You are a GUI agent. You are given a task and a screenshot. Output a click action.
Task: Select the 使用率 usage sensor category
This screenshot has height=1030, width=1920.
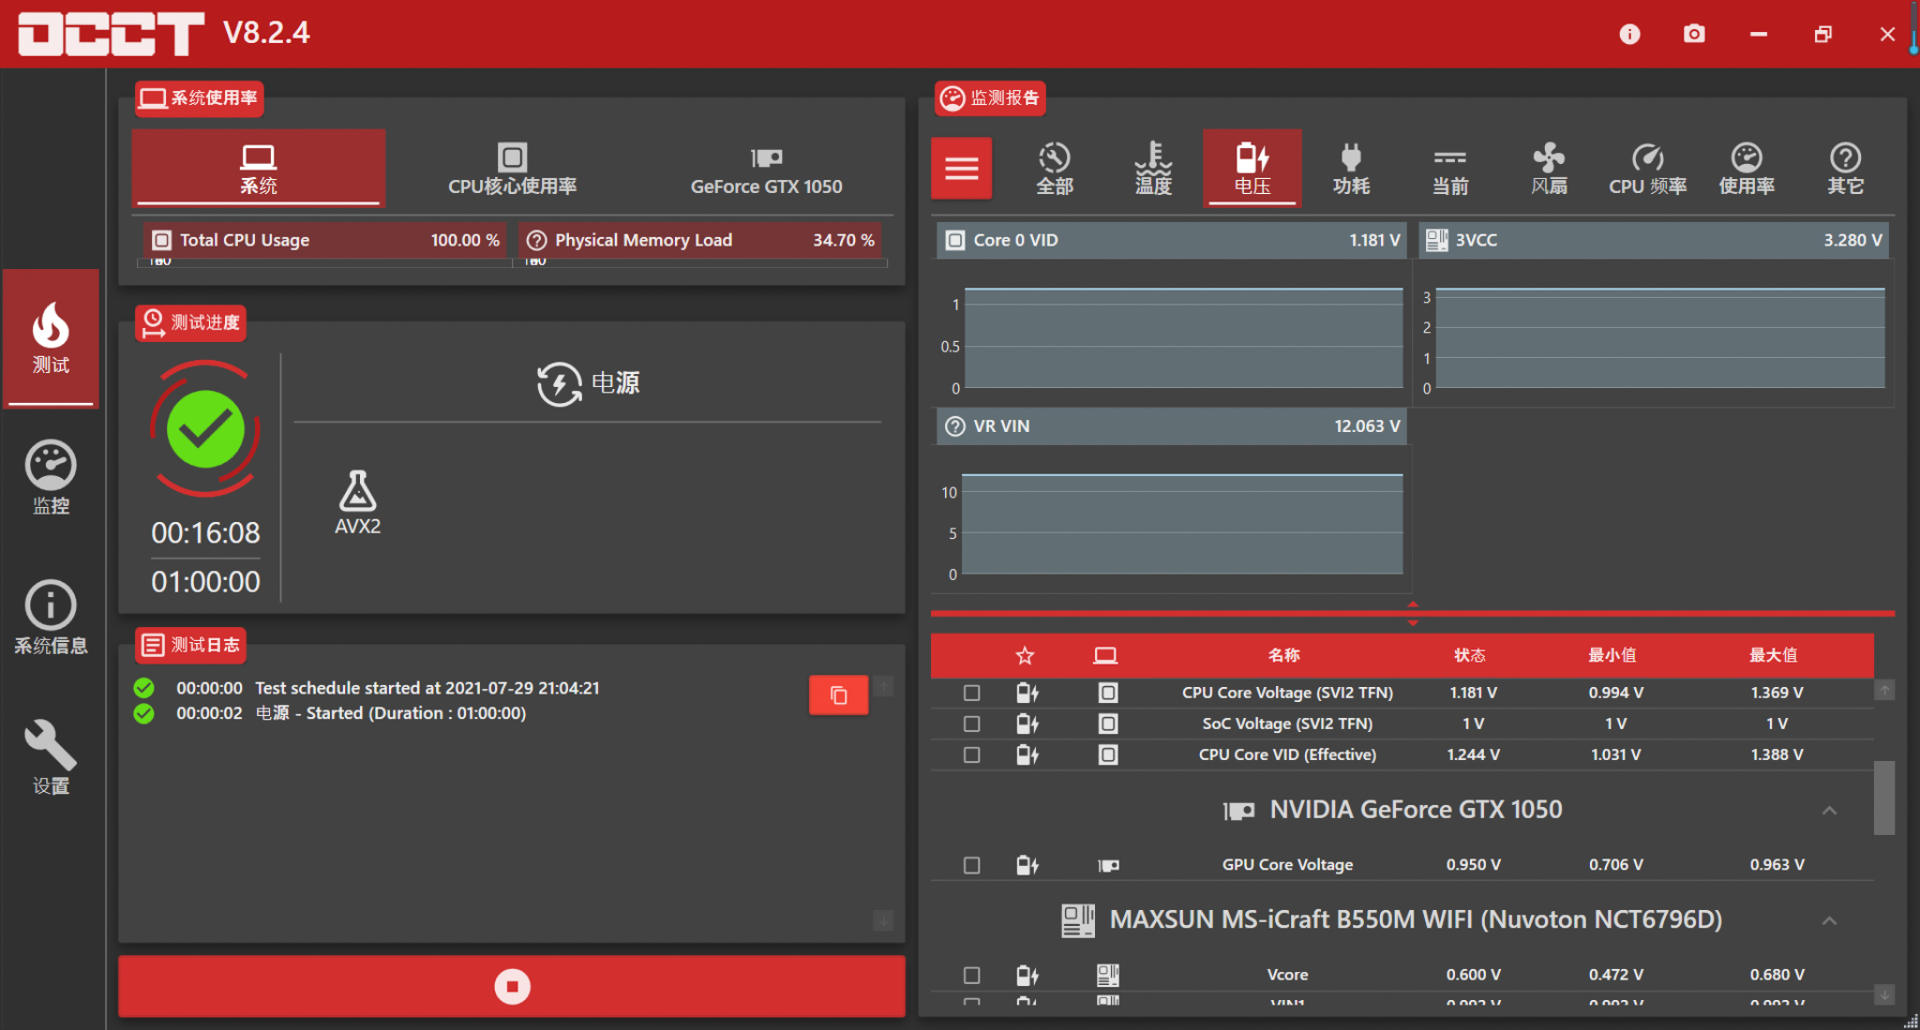(x=1747, y=168)
